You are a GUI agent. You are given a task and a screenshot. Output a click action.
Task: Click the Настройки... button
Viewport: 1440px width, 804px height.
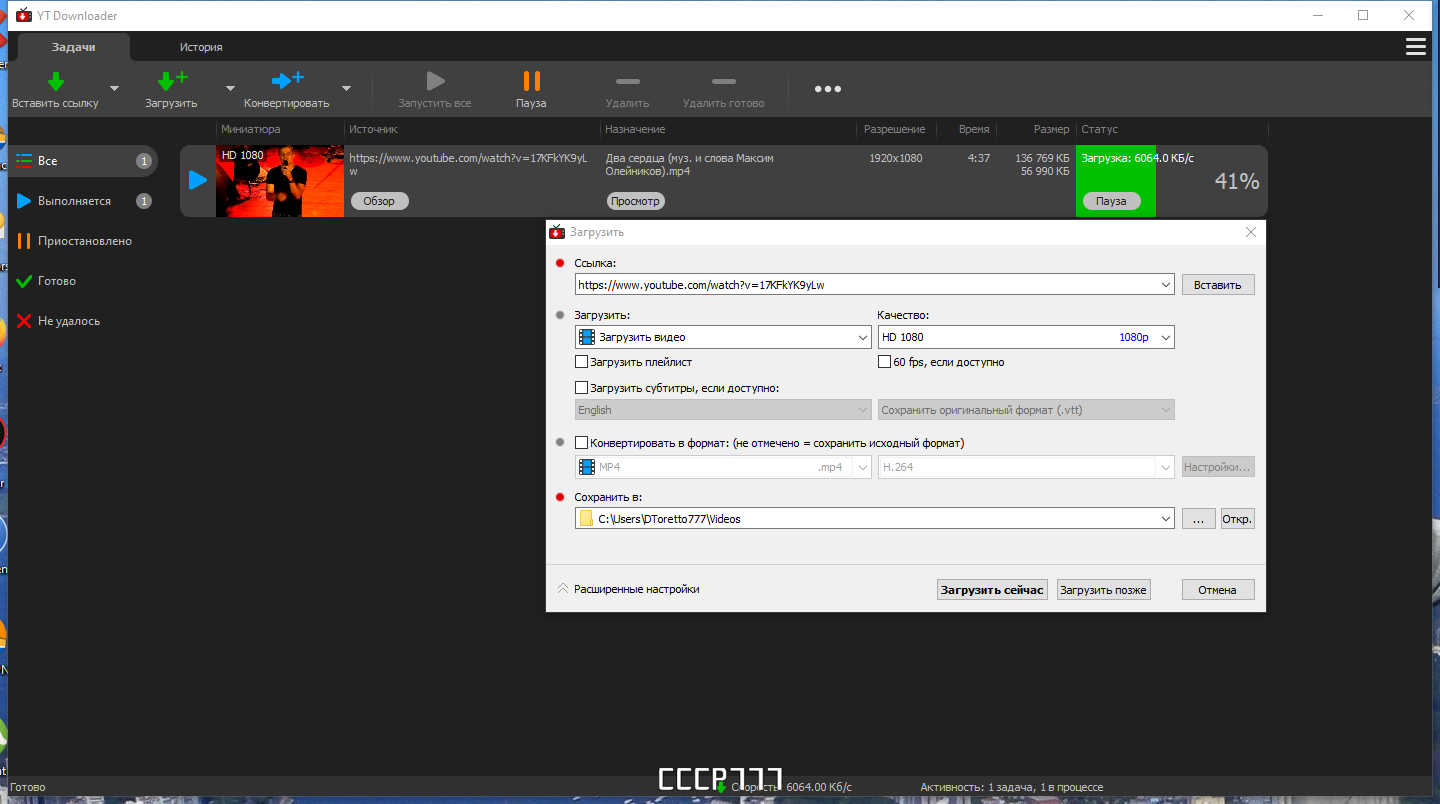1218,467
